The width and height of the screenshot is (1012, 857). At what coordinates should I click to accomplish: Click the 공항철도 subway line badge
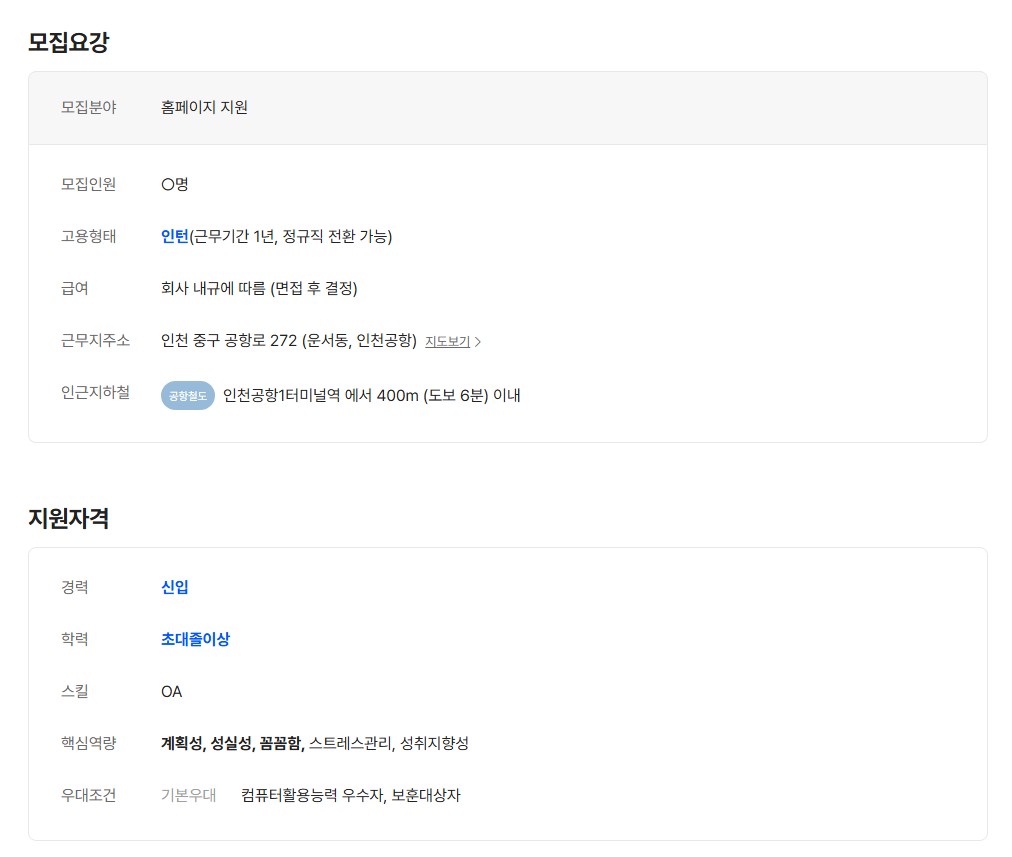(188, 396)
